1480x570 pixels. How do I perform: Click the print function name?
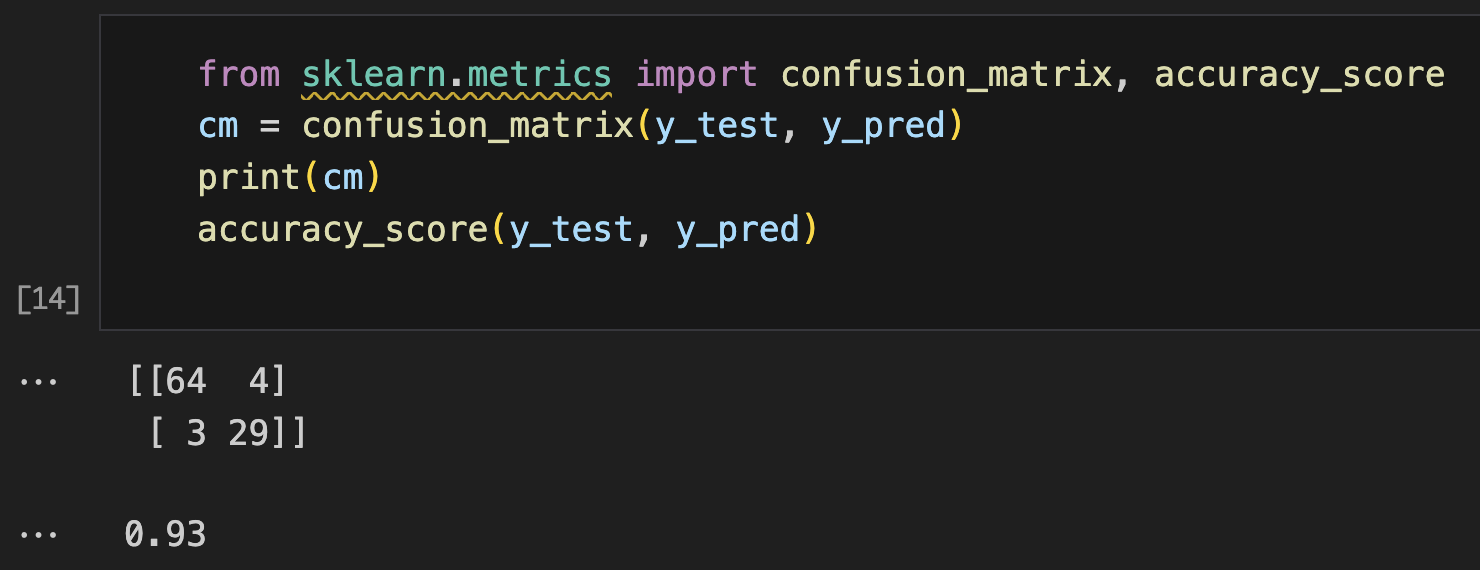tap(249, 178)
